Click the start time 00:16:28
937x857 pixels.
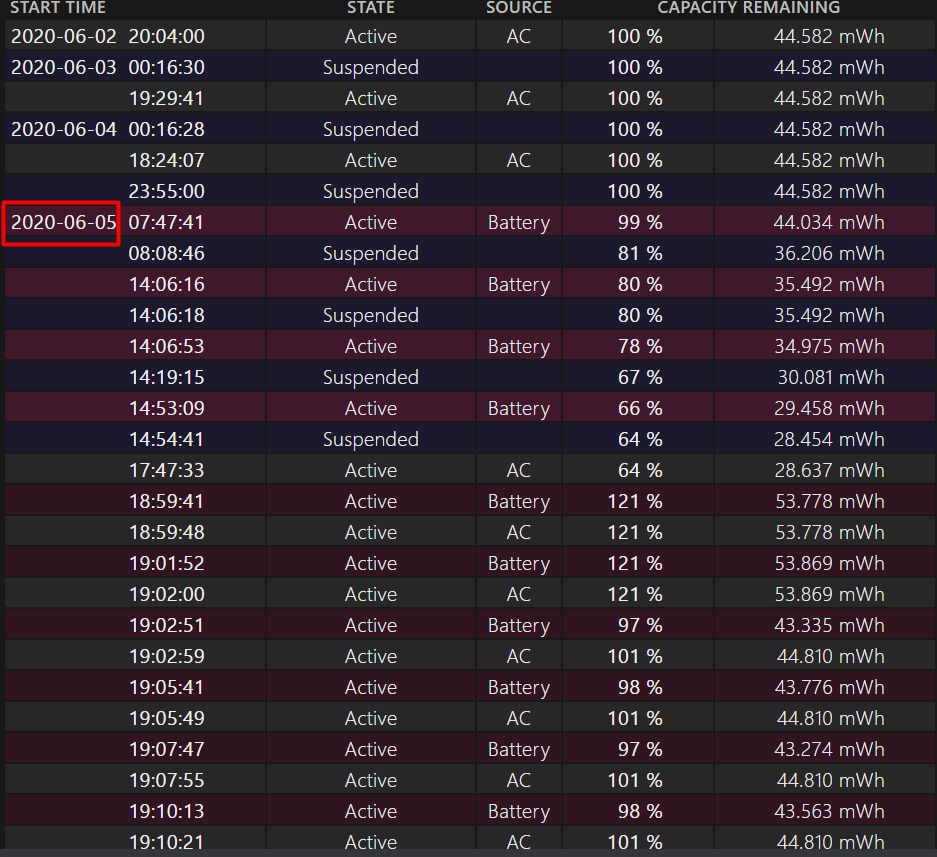click(167, 130)
